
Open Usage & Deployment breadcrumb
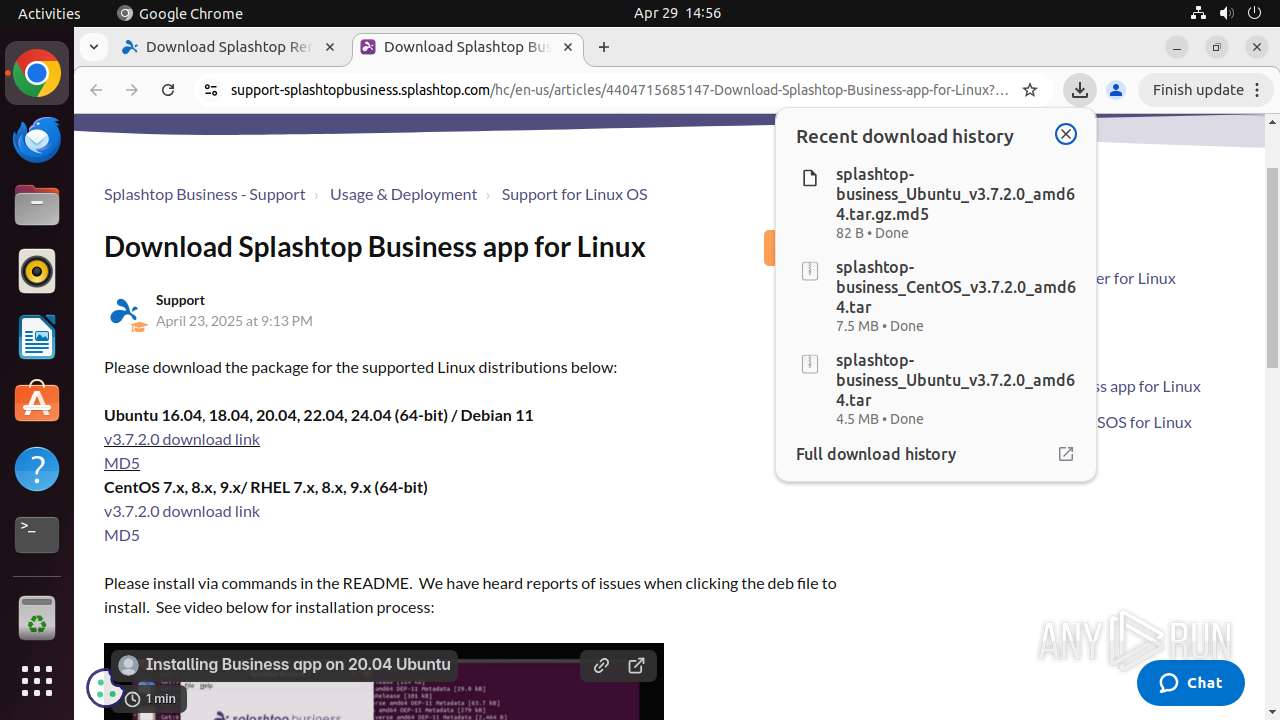pos(404,195)
